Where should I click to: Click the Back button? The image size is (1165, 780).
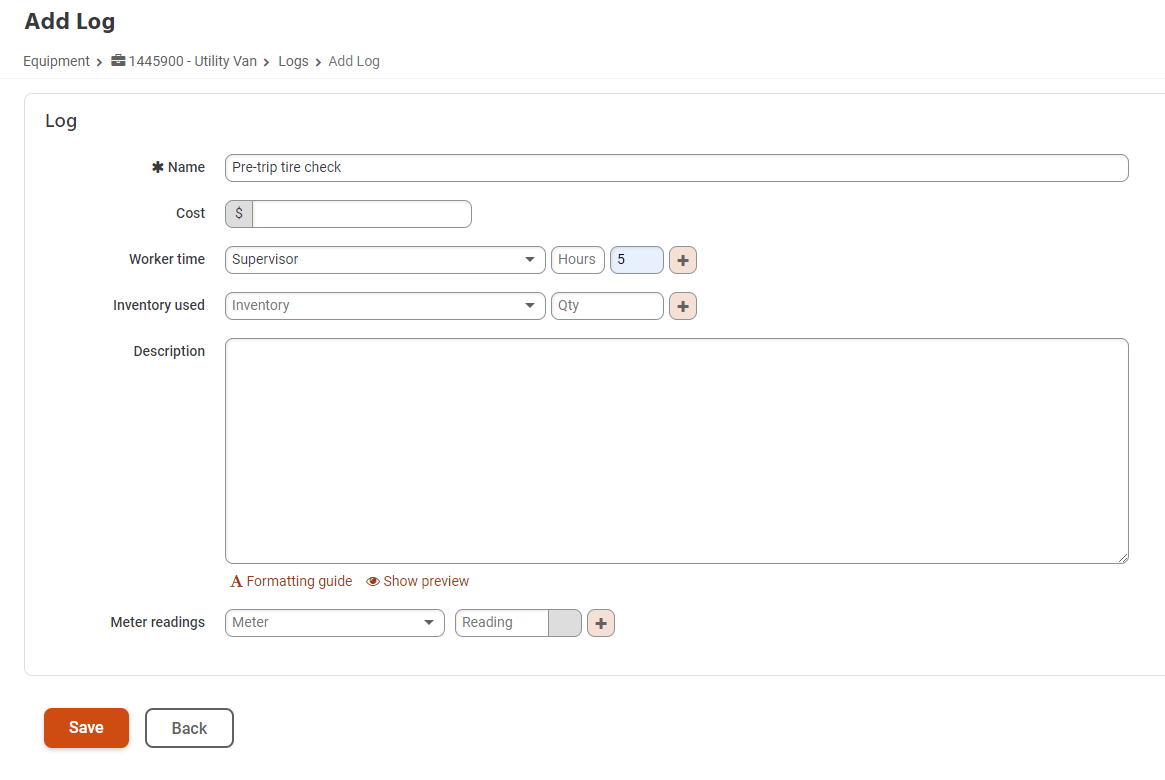[189, 728]
